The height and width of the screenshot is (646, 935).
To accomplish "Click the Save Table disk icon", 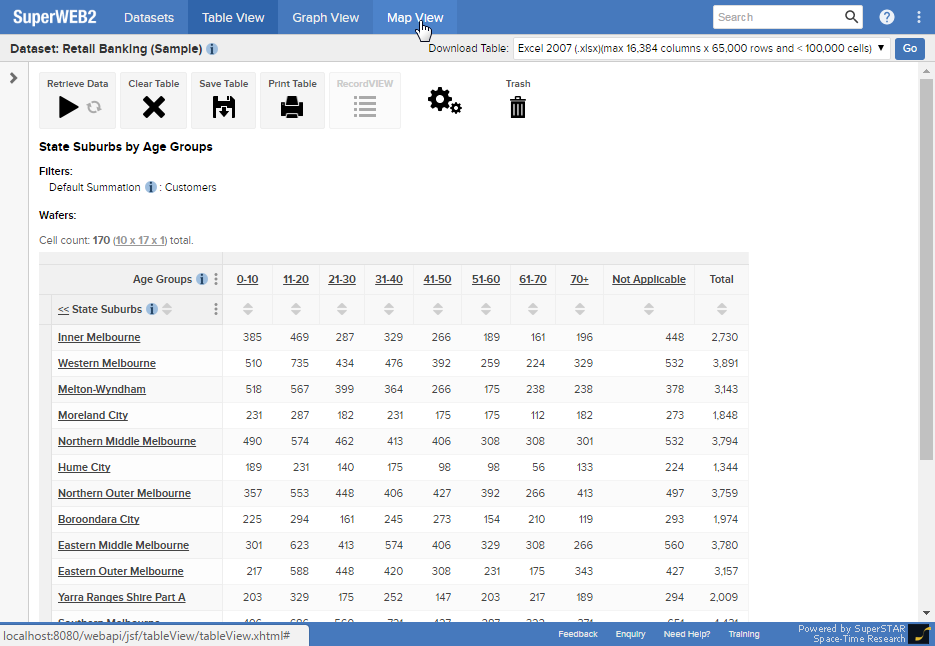I will [223, 107].
